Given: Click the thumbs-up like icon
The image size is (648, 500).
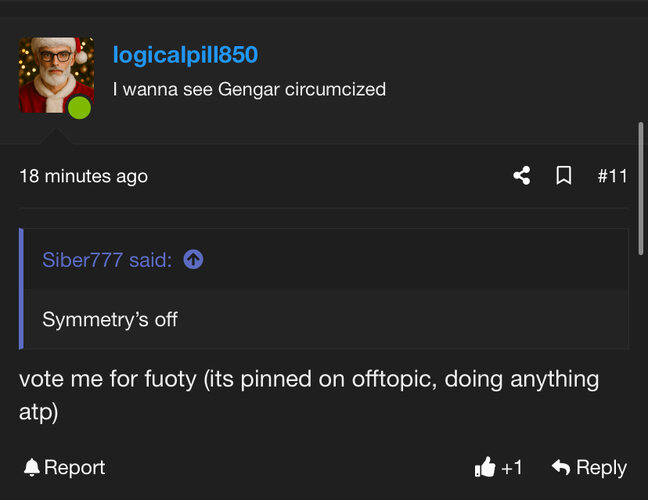Looking at the screenshot, I should 485,467.
